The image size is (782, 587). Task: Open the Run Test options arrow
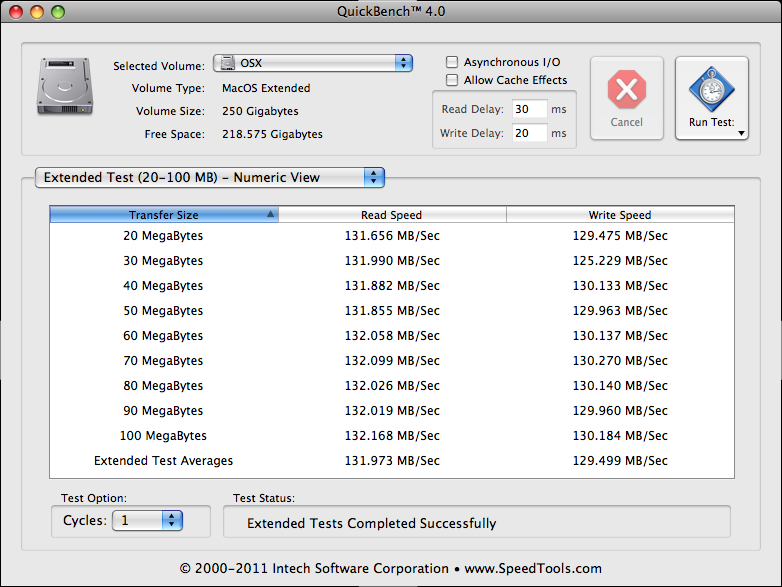[x=741, y=133]
